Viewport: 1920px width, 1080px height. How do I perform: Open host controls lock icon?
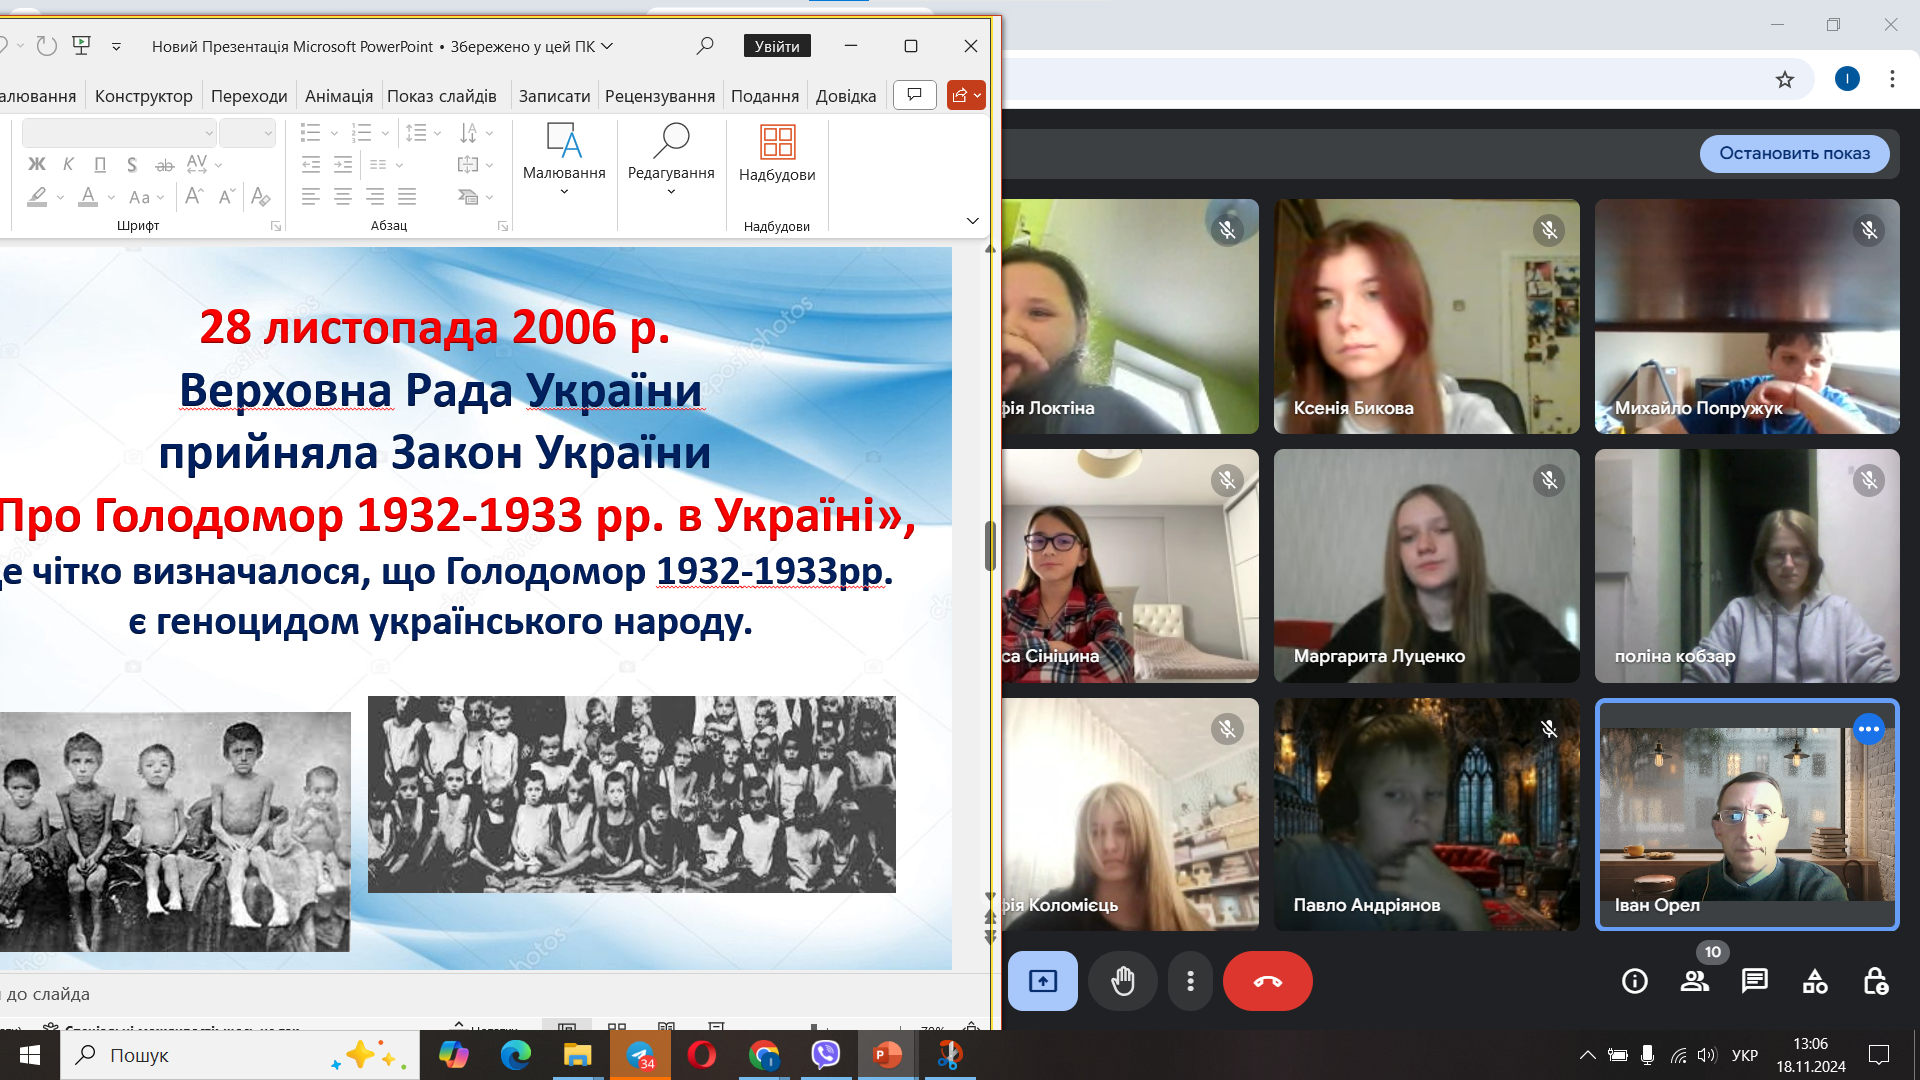point(1875,981)
